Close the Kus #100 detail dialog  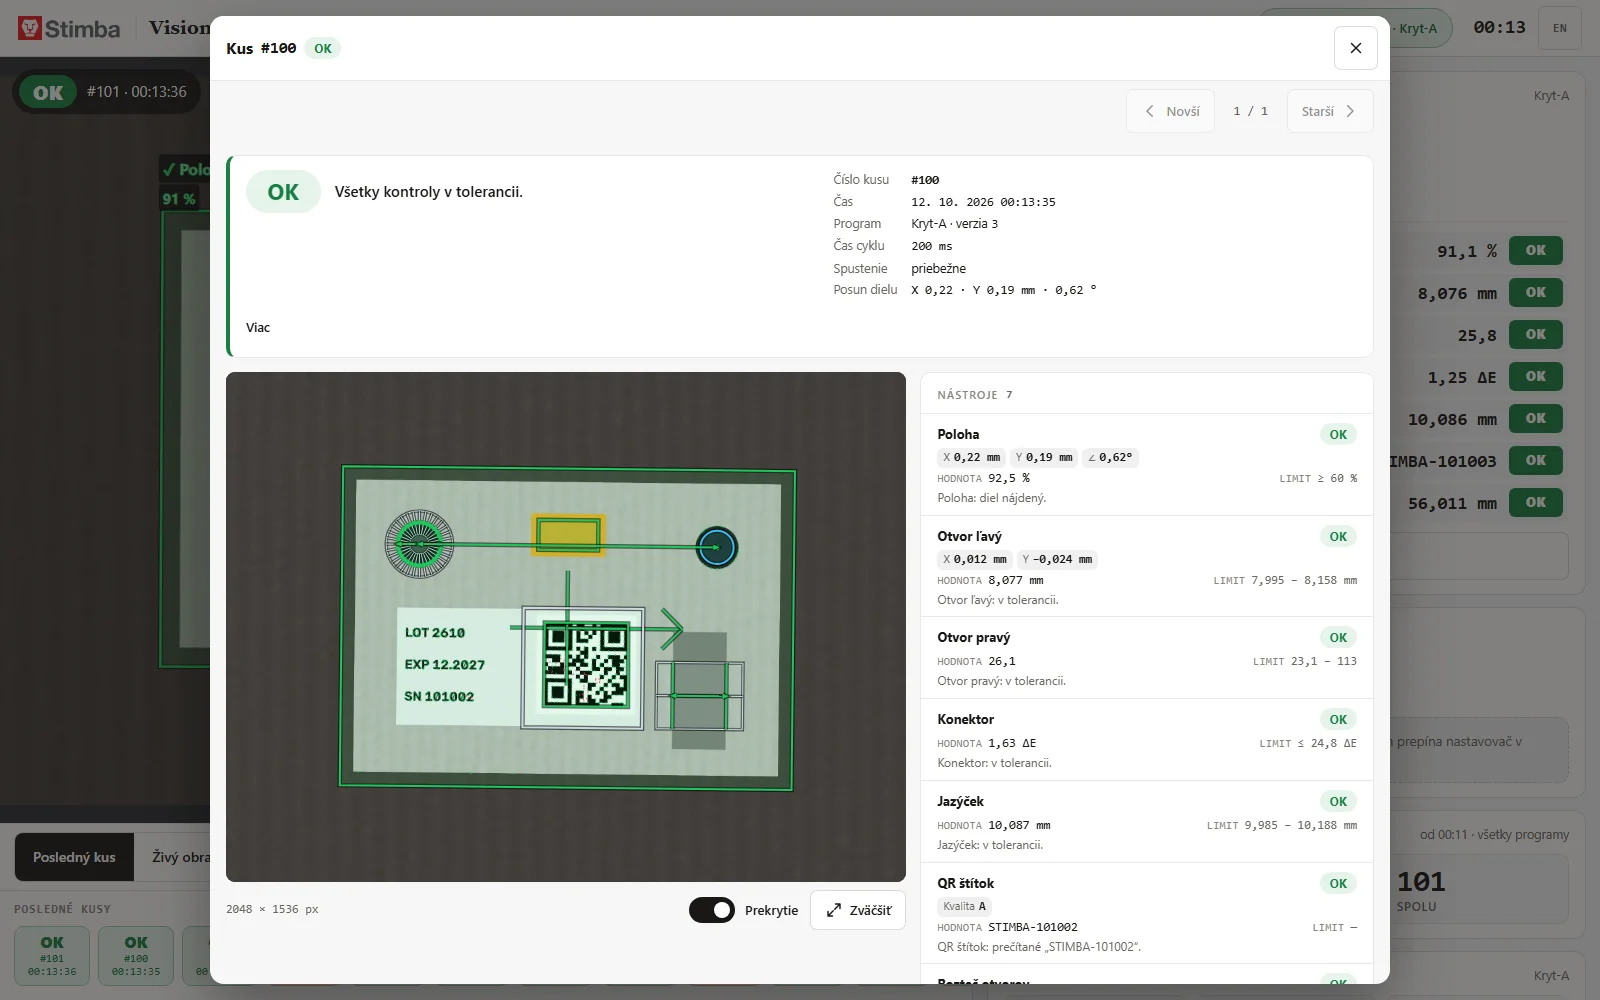click(1355, 48)
